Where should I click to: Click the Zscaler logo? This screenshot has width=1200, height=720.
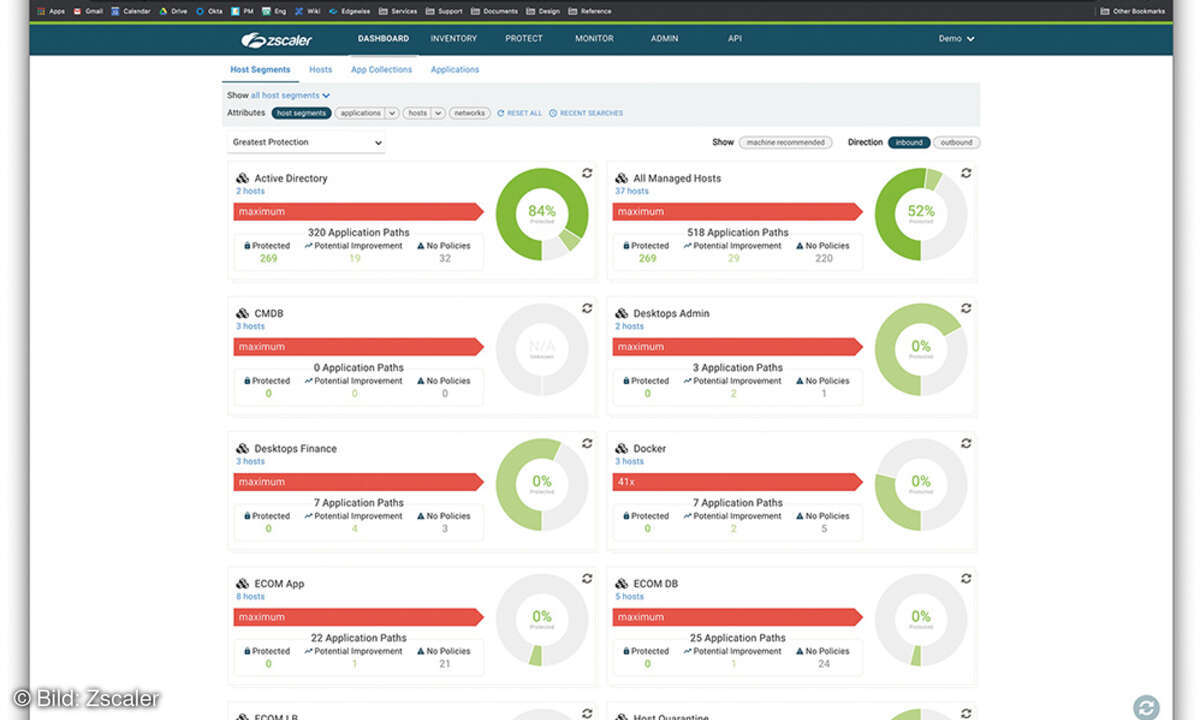coord(276,39)
